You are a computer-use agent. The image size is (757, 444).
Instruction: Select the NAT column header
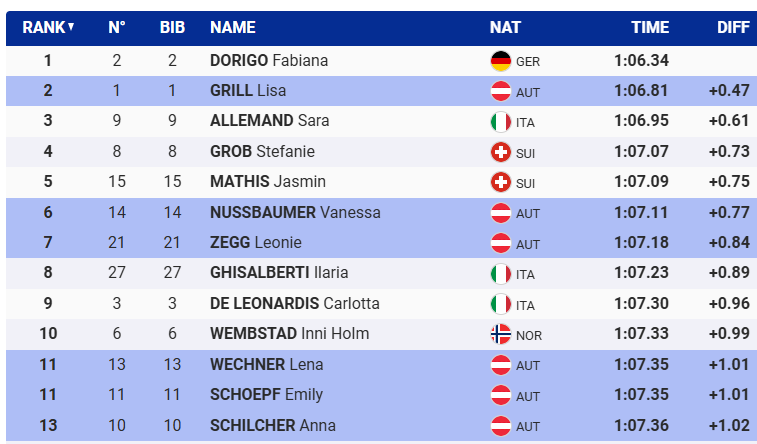504,28
